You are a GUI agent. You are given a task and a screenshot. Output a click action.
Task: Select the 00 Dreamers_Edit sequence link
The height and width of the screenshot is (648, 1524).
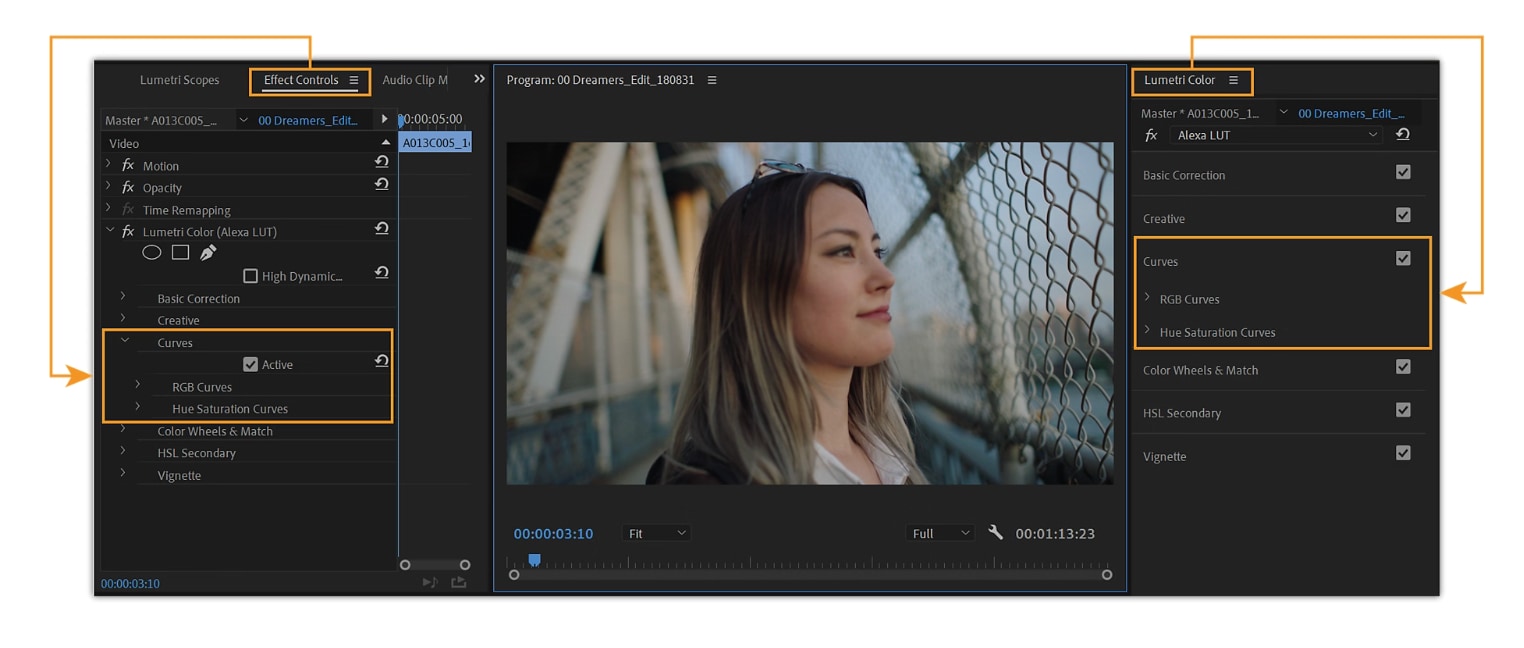pos(305,118)
